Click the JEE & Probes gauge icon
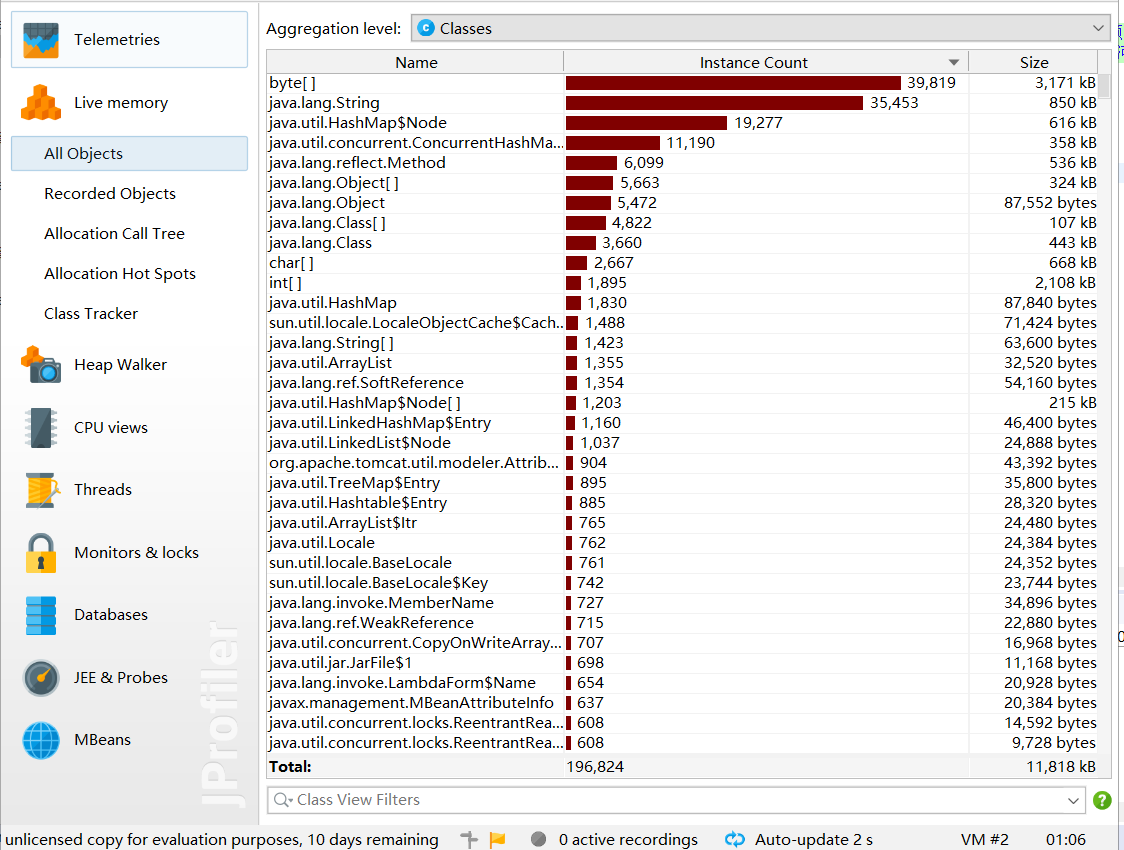 pos(41,678)
